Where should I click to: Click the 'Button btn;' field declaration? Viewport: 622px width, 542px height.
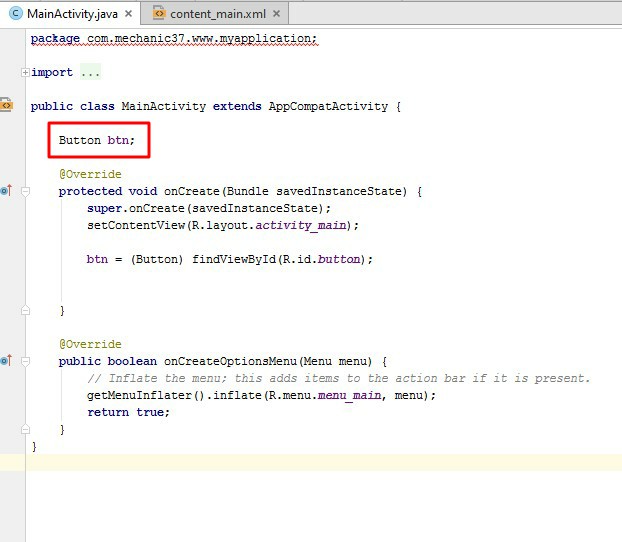click(x=97, y=140)
